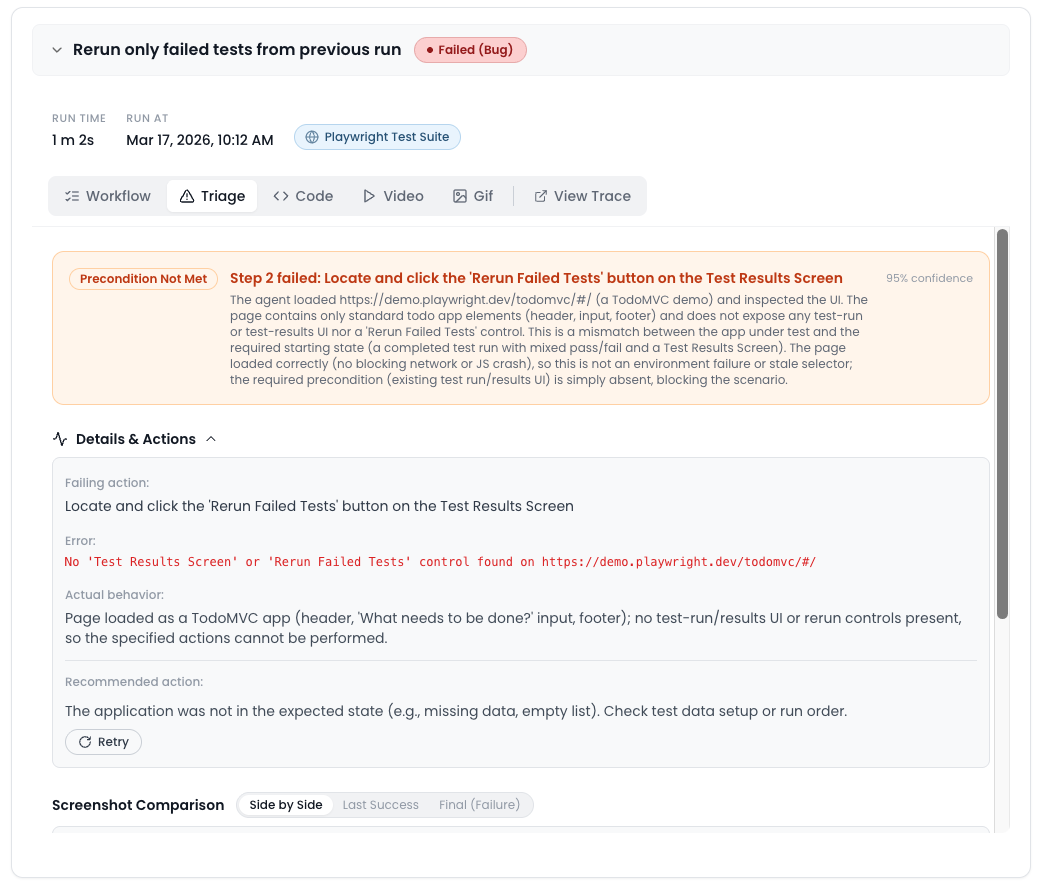The height and width of the screenshot is (891, 1040).
Task: Click the Precondition Not Met tag
Action: pyautogui.click(x=144, y=279)
